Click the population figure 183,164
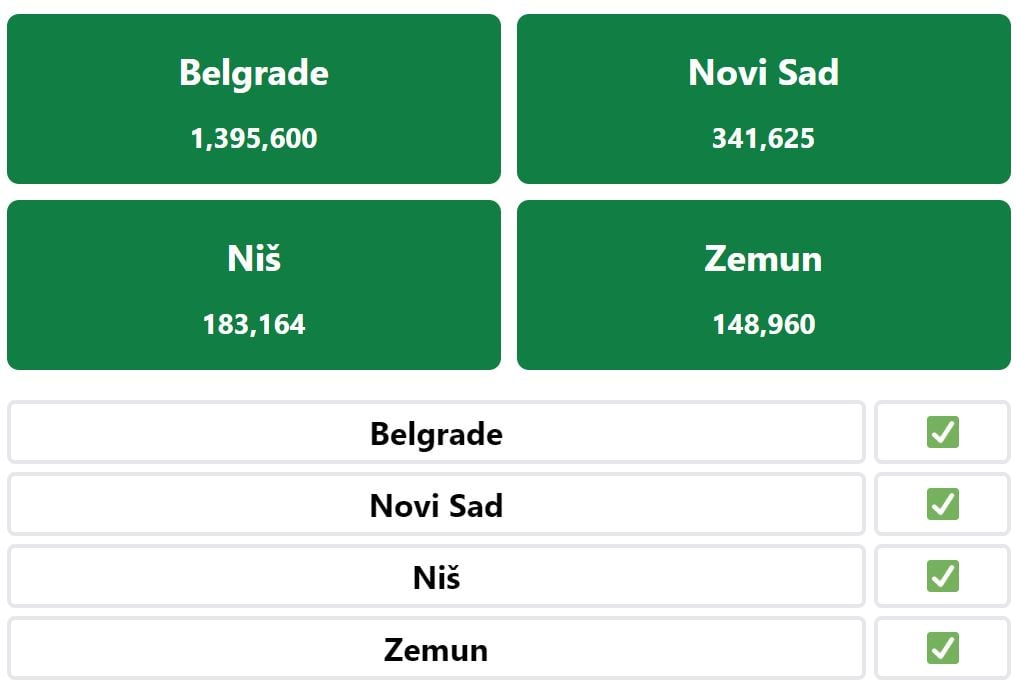1016x687 pixels. [254, 325]
